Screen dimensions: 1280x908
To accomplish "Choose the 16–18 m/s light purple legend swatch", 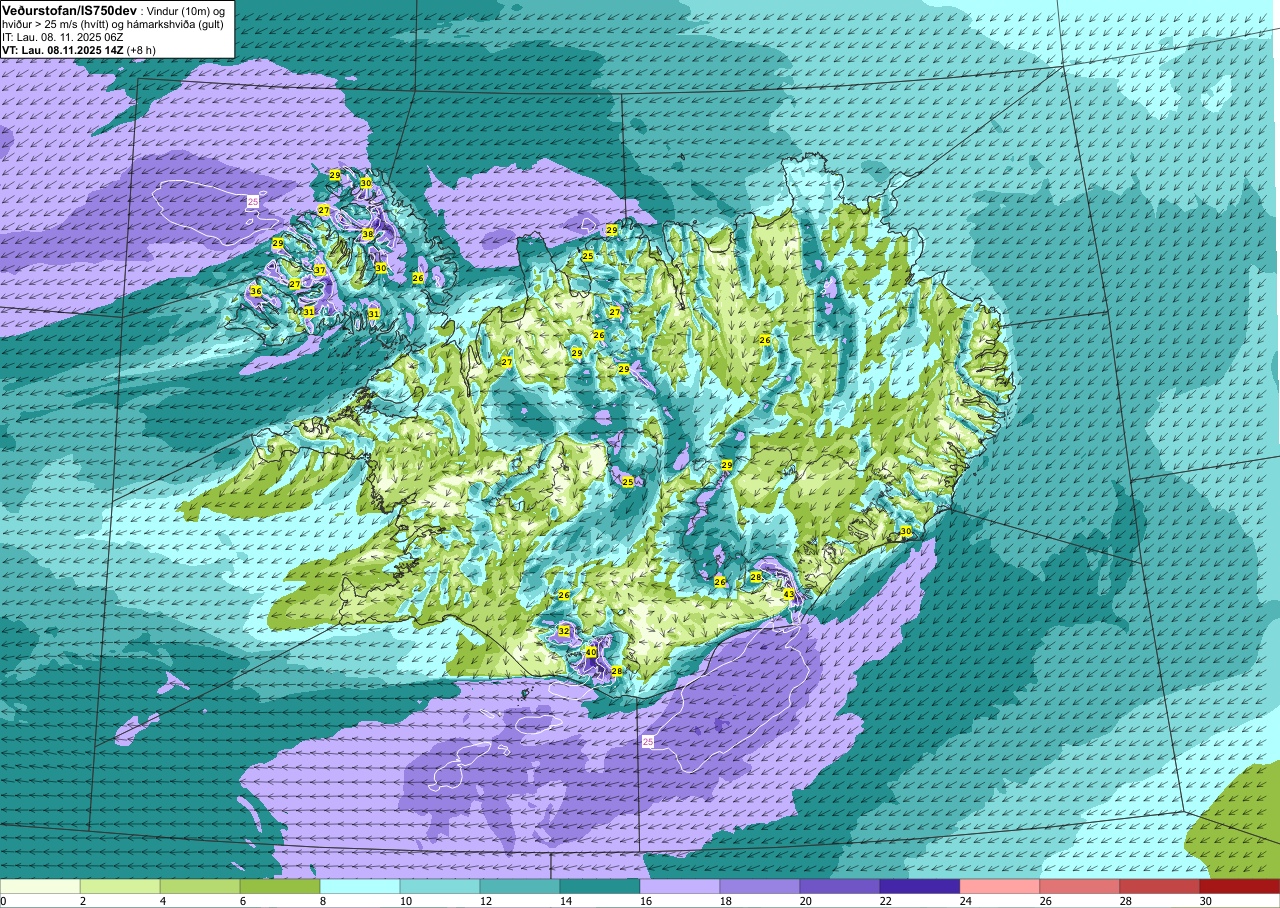I will 680,886.
